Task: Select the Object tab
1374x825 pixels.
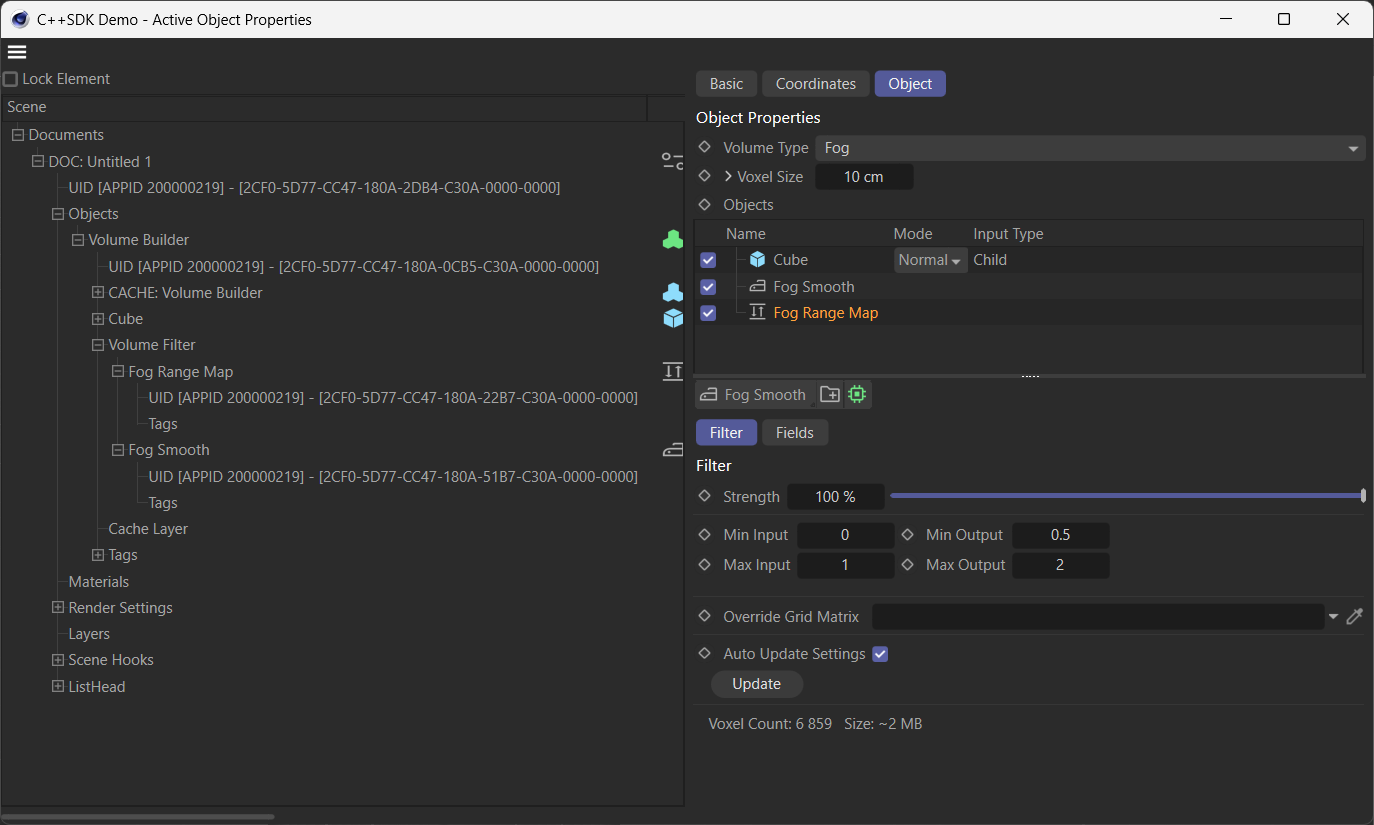Action: click(910, 84)
